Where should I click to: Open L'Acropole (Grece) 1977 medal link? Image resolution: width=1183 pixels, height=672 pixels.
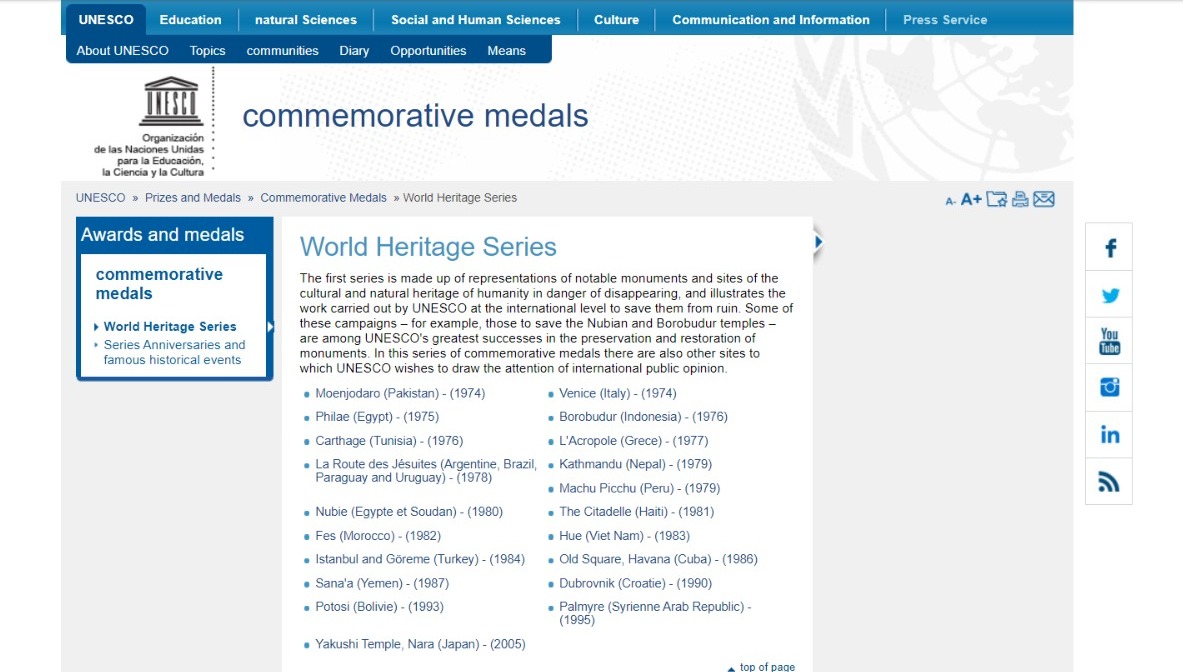pyautogui.click(x=634, y=440)
